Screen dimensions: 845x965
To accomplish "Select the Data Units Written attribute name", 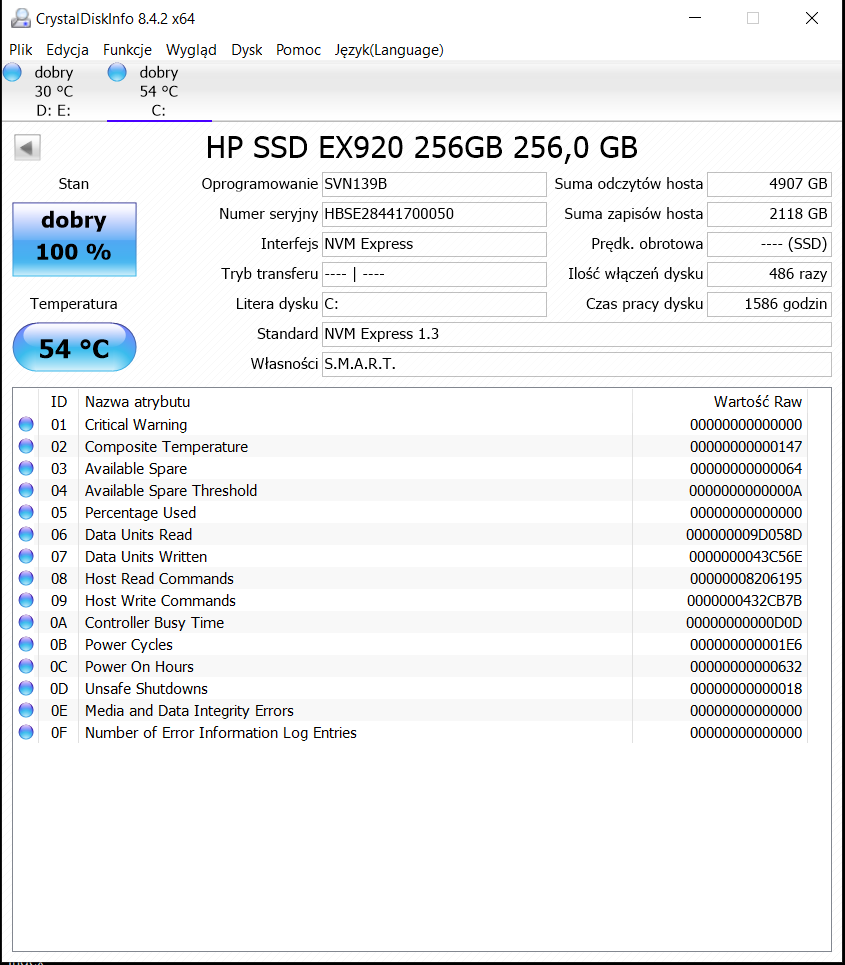I will pos(146,557).
